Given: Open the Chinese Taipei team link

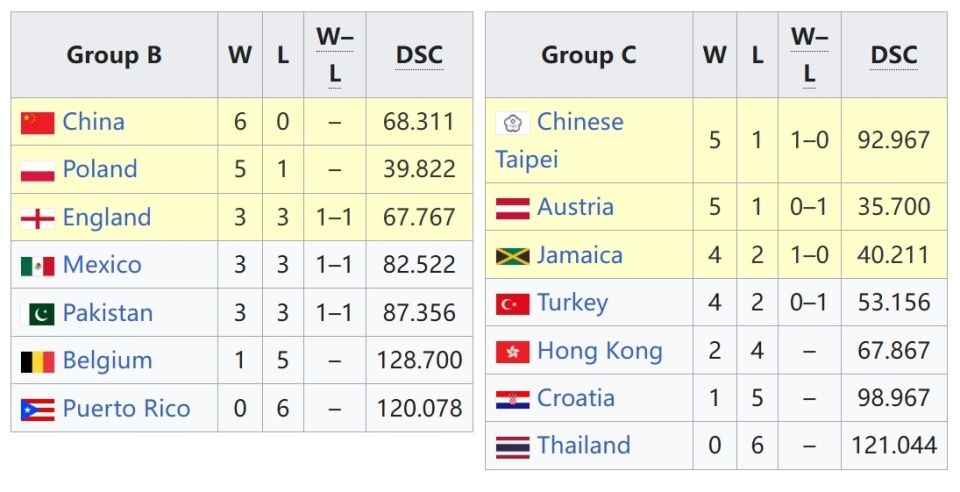Looking at the screenshot, I should pyautogui.click(x=579, y=123).
